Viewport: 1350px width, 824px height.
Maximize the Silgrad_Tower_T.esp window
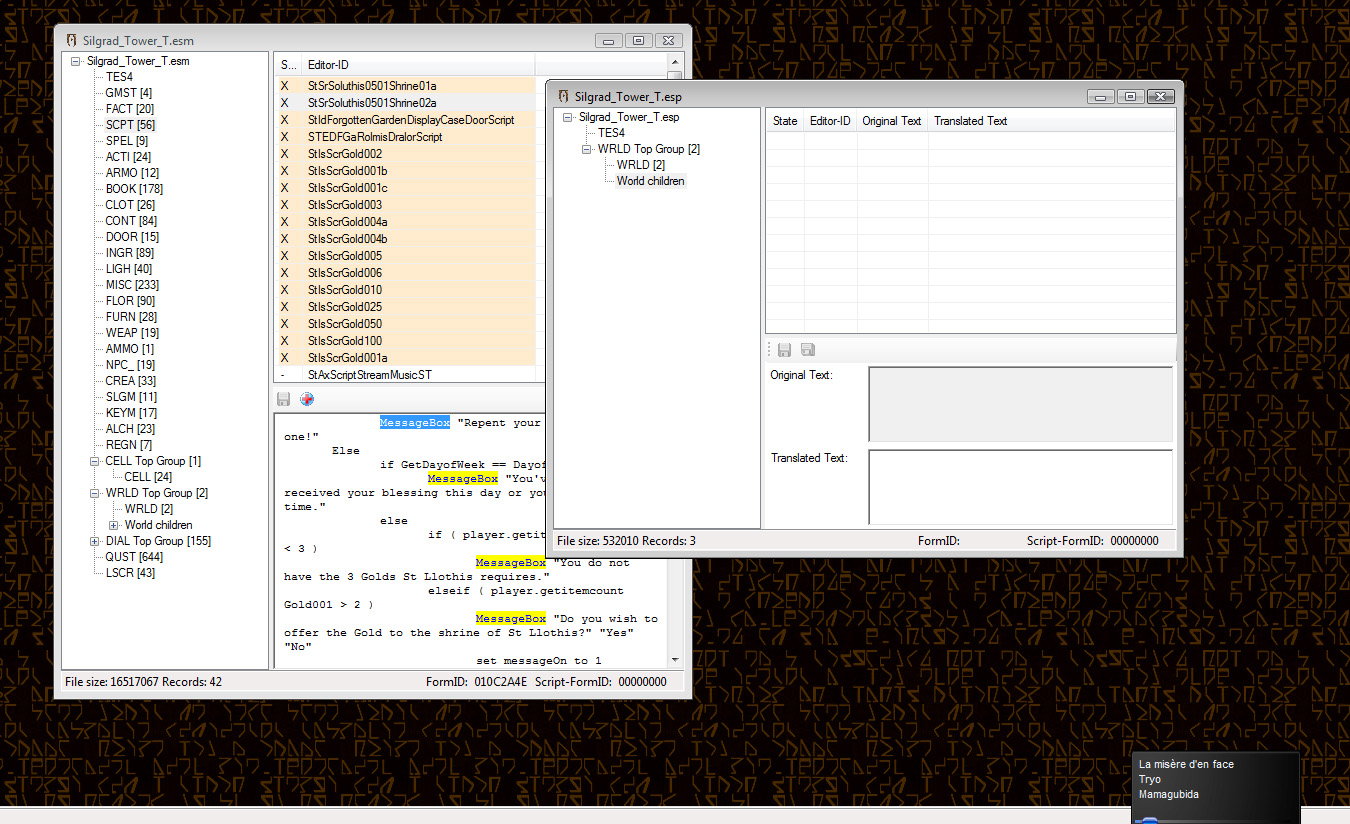point(1130,96)
